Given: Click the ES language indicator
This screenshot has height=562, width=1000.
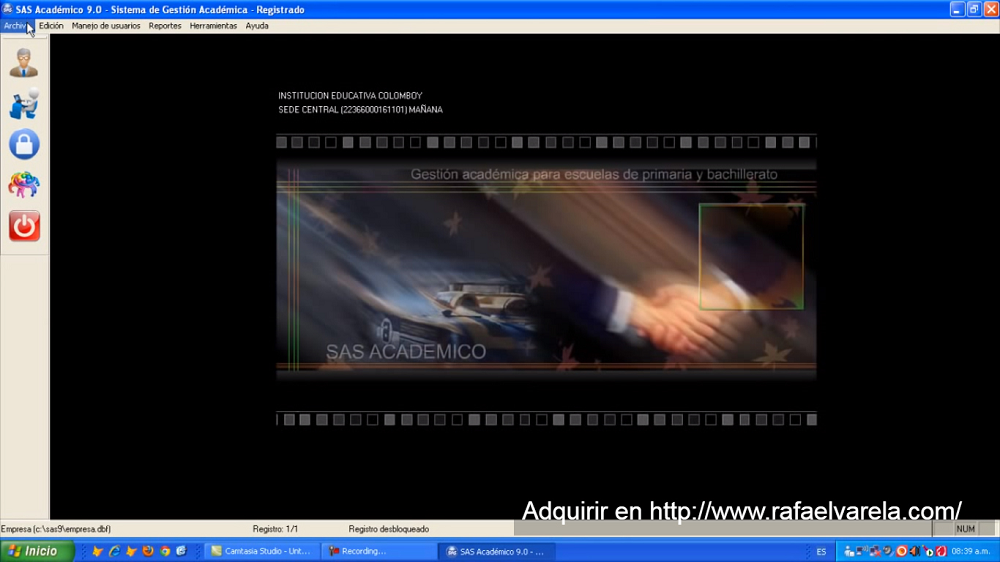Looking at the screenshot, I should 821,552.
